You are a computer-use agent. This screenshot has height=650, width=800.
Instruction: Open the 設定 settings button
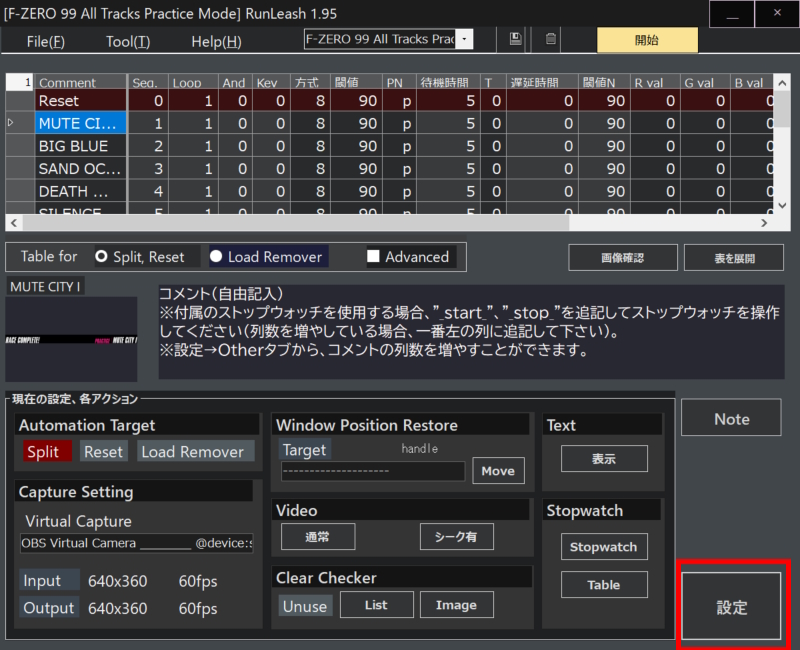tap(732, 606)
